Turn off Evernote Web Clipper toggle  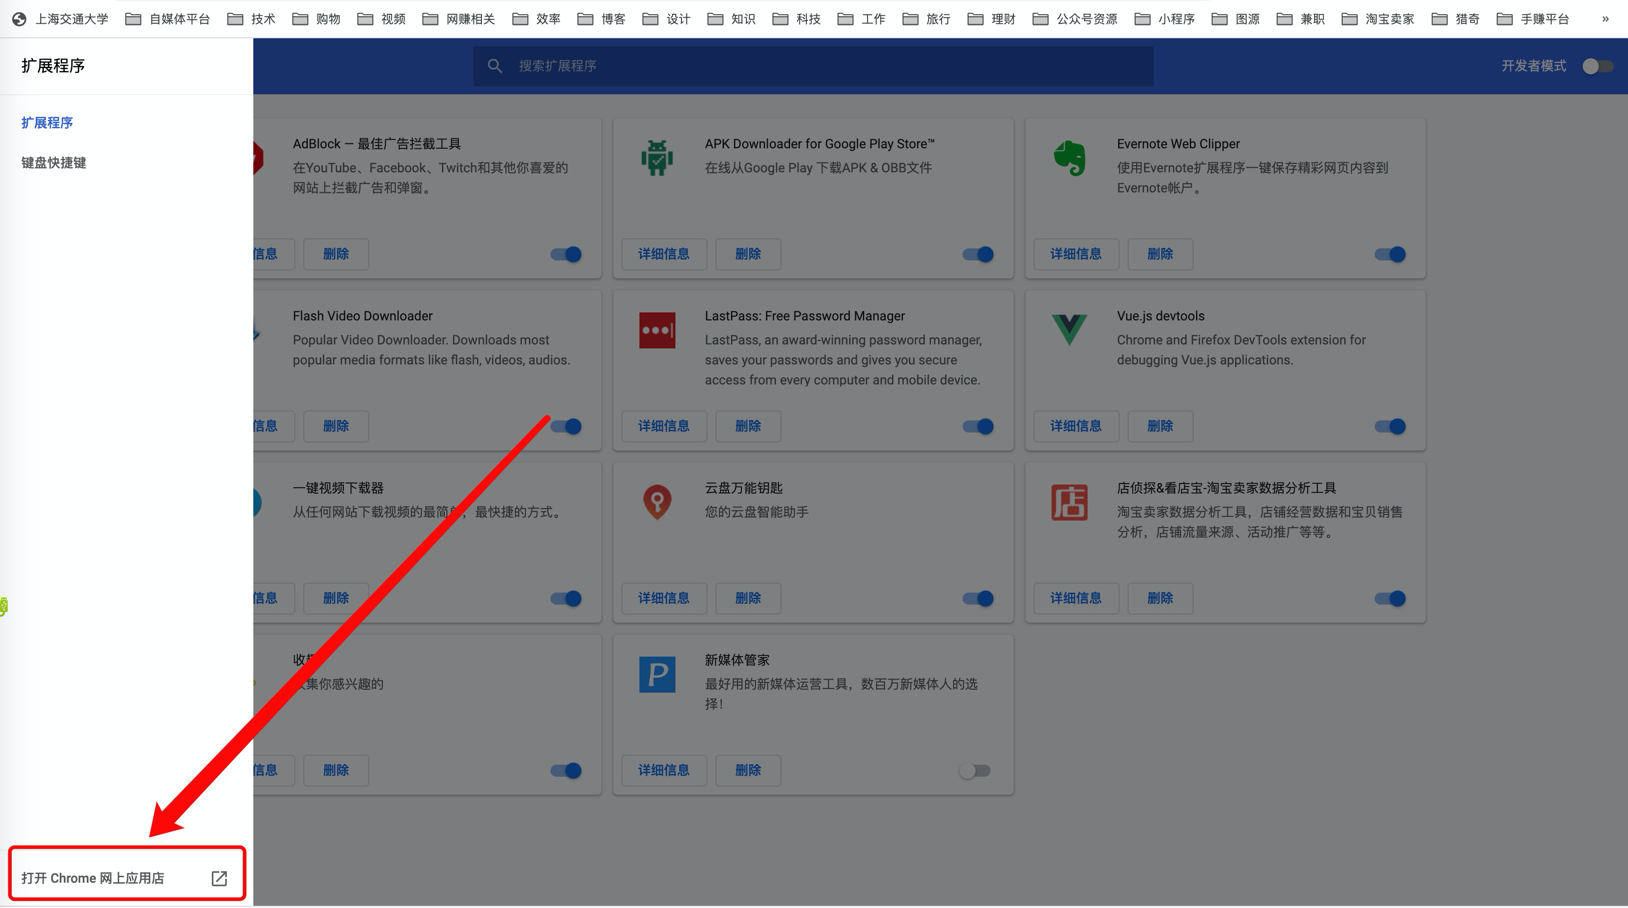(1390, 254)
